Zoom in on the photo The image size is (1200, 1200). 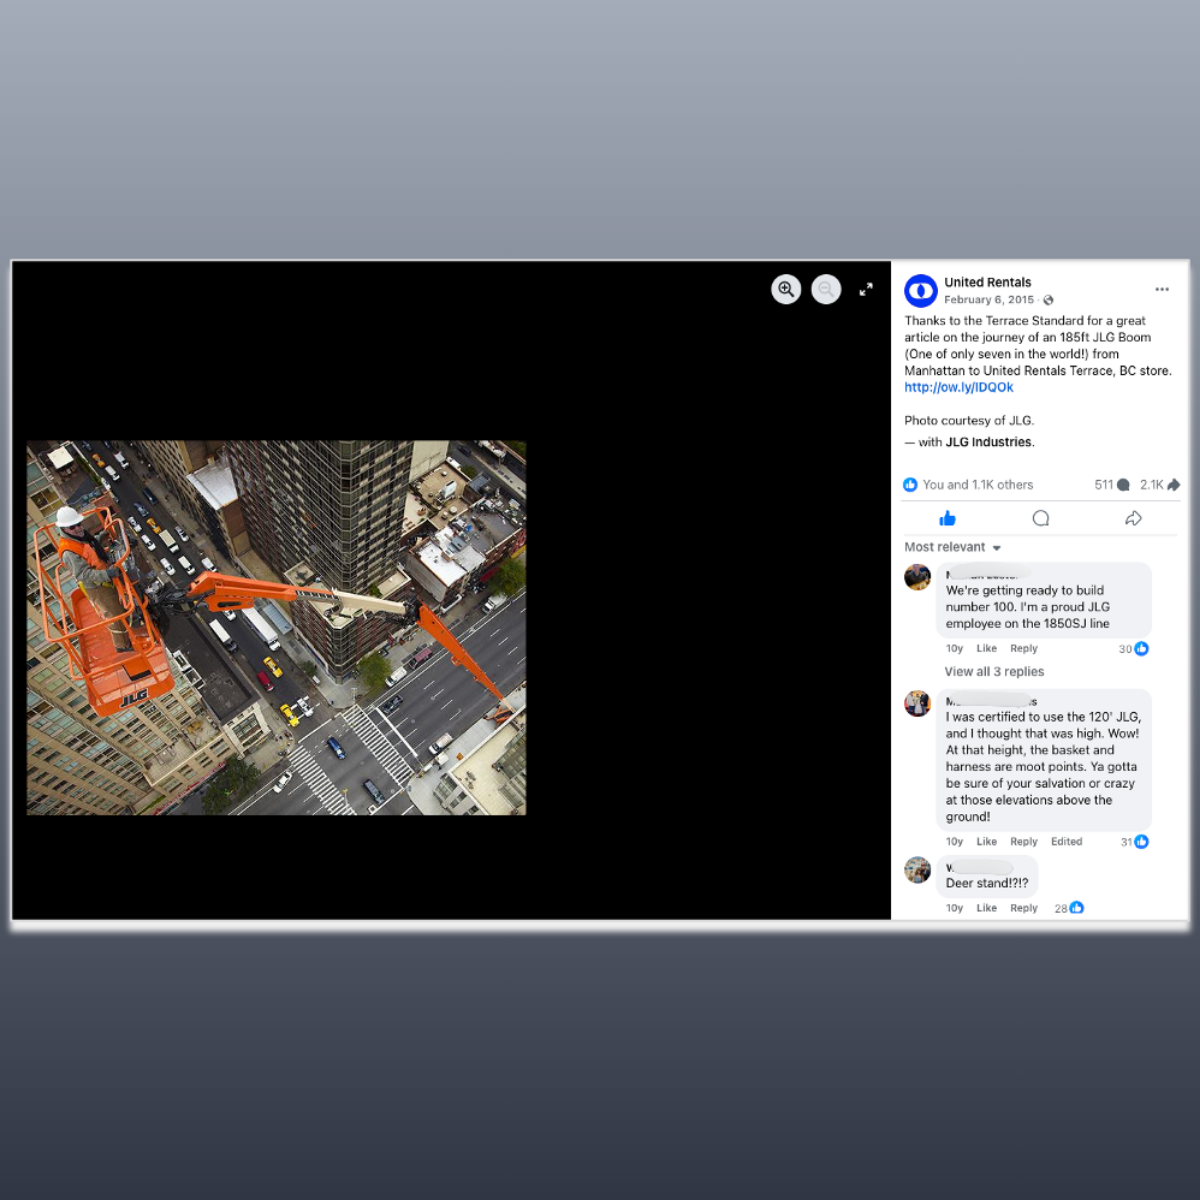click(786, 289)
